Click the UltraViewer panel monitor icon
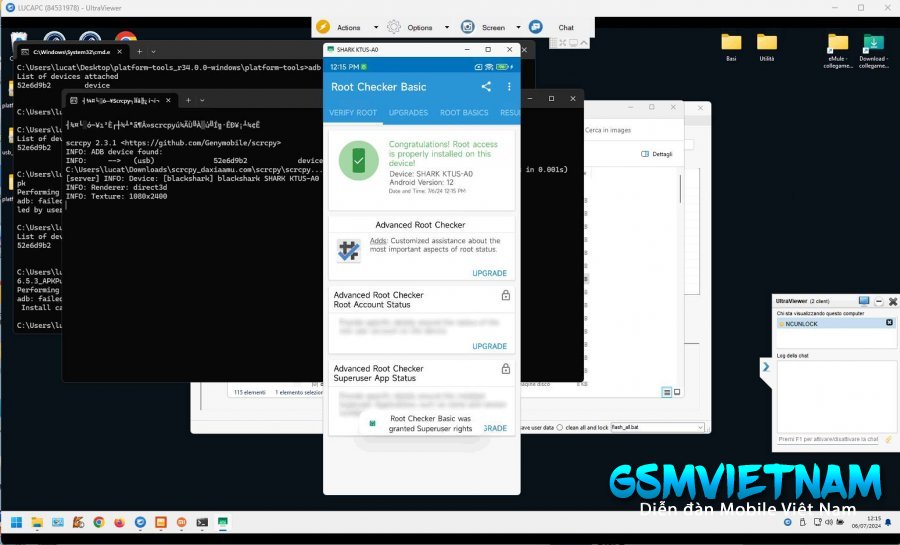Screen dimensions: 900x545 click(864, 301)
